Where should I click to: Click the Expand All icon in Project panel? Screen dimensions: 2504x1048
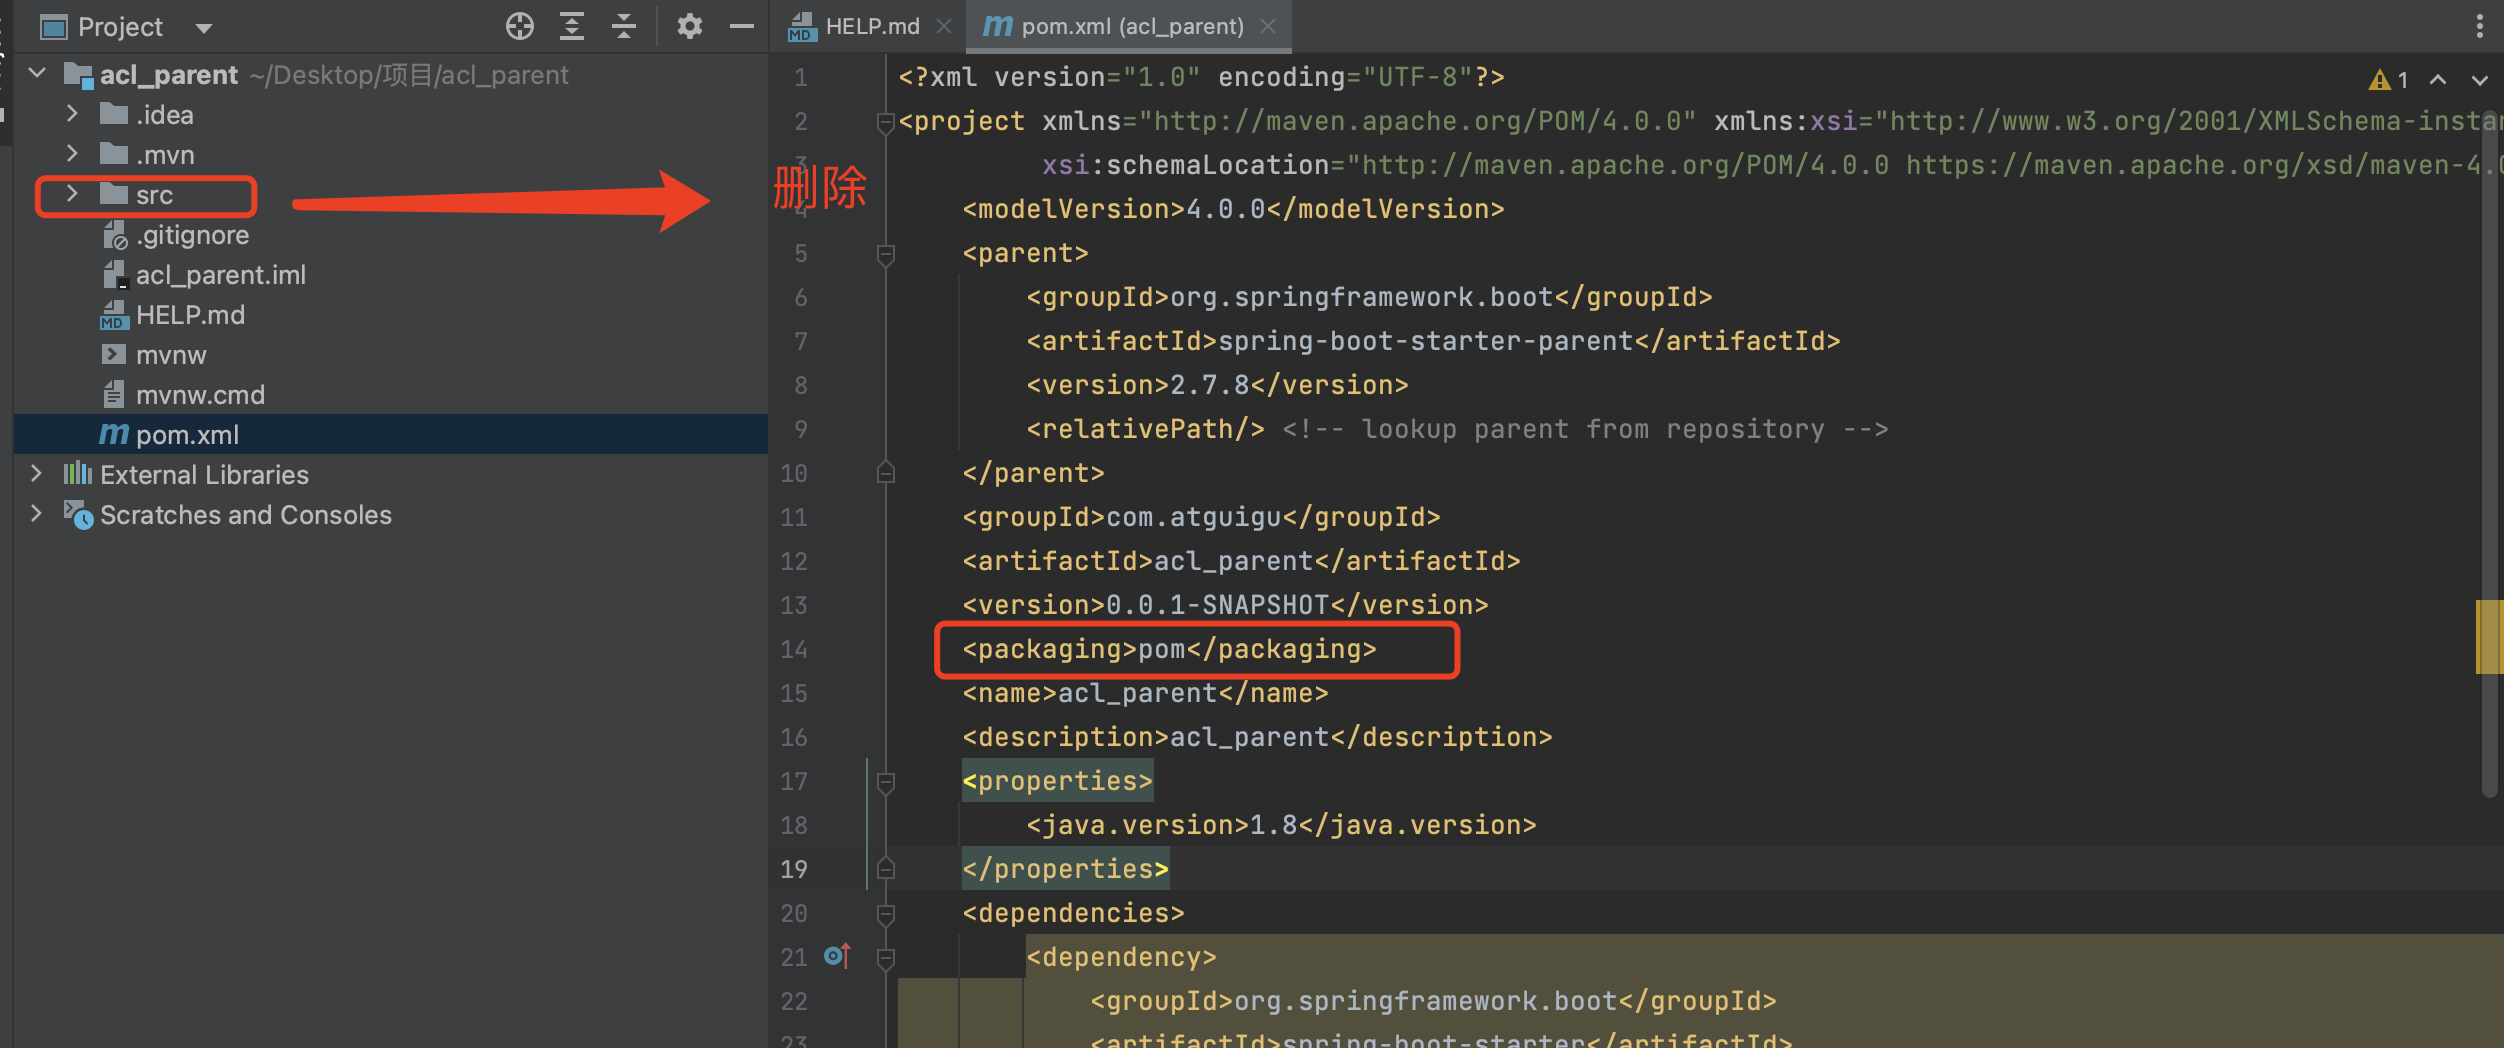click(x=572, y=26)
